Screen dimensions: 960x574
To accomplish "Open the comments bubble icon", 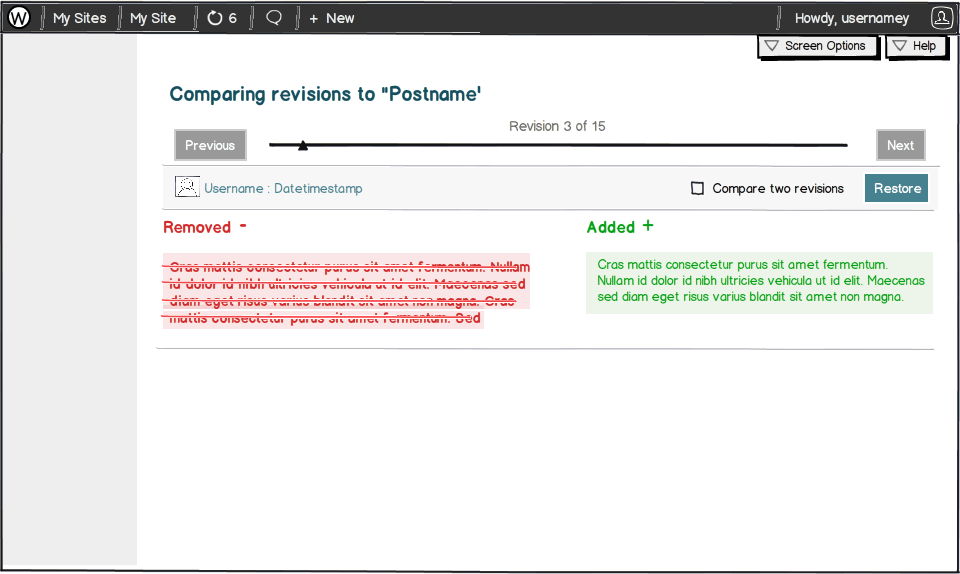I will [273, 18].
